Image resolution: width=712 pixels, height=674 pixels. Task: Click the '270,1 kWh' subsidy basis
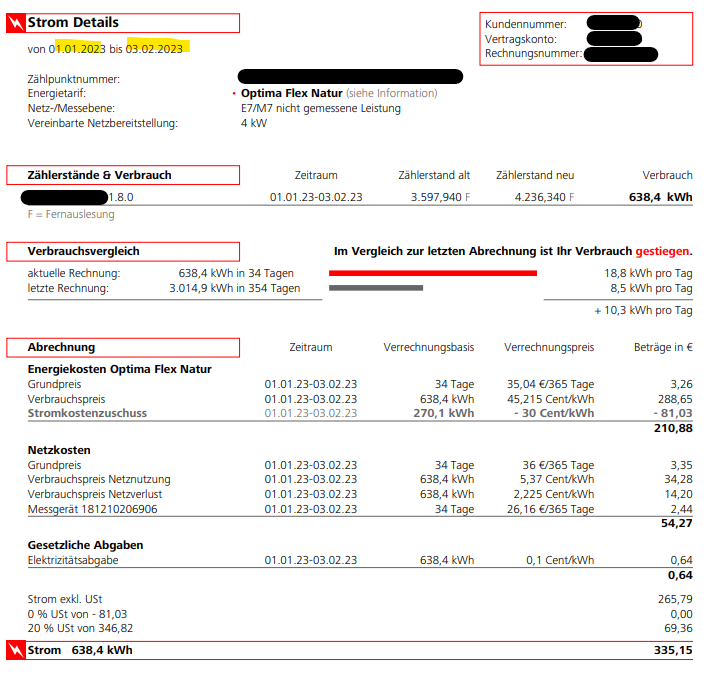pos(444,413)
